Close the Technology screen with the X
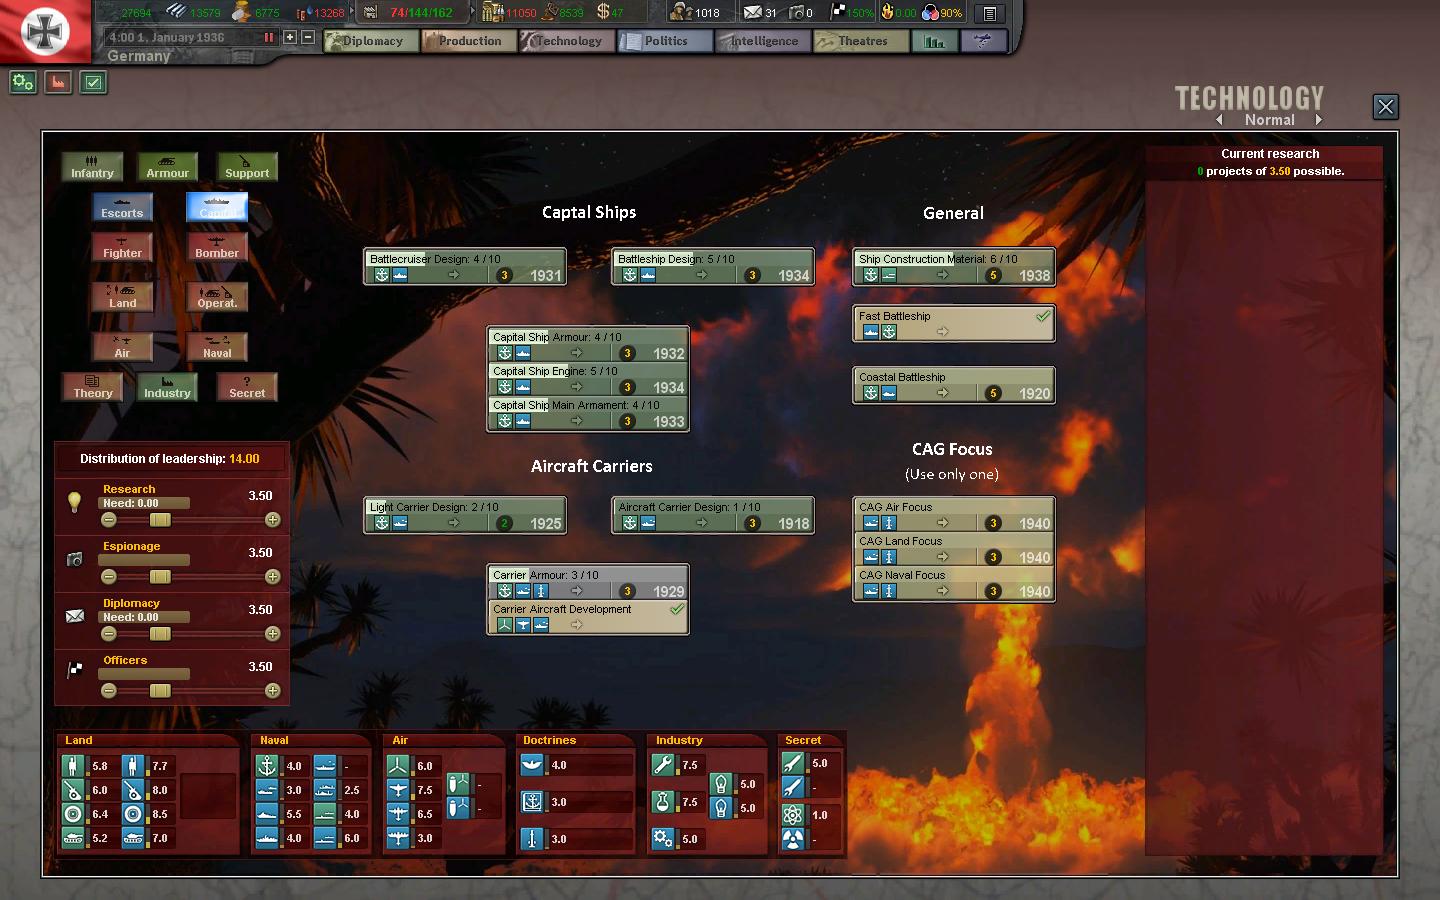The image size is (1440, 900). point(1385,107)
